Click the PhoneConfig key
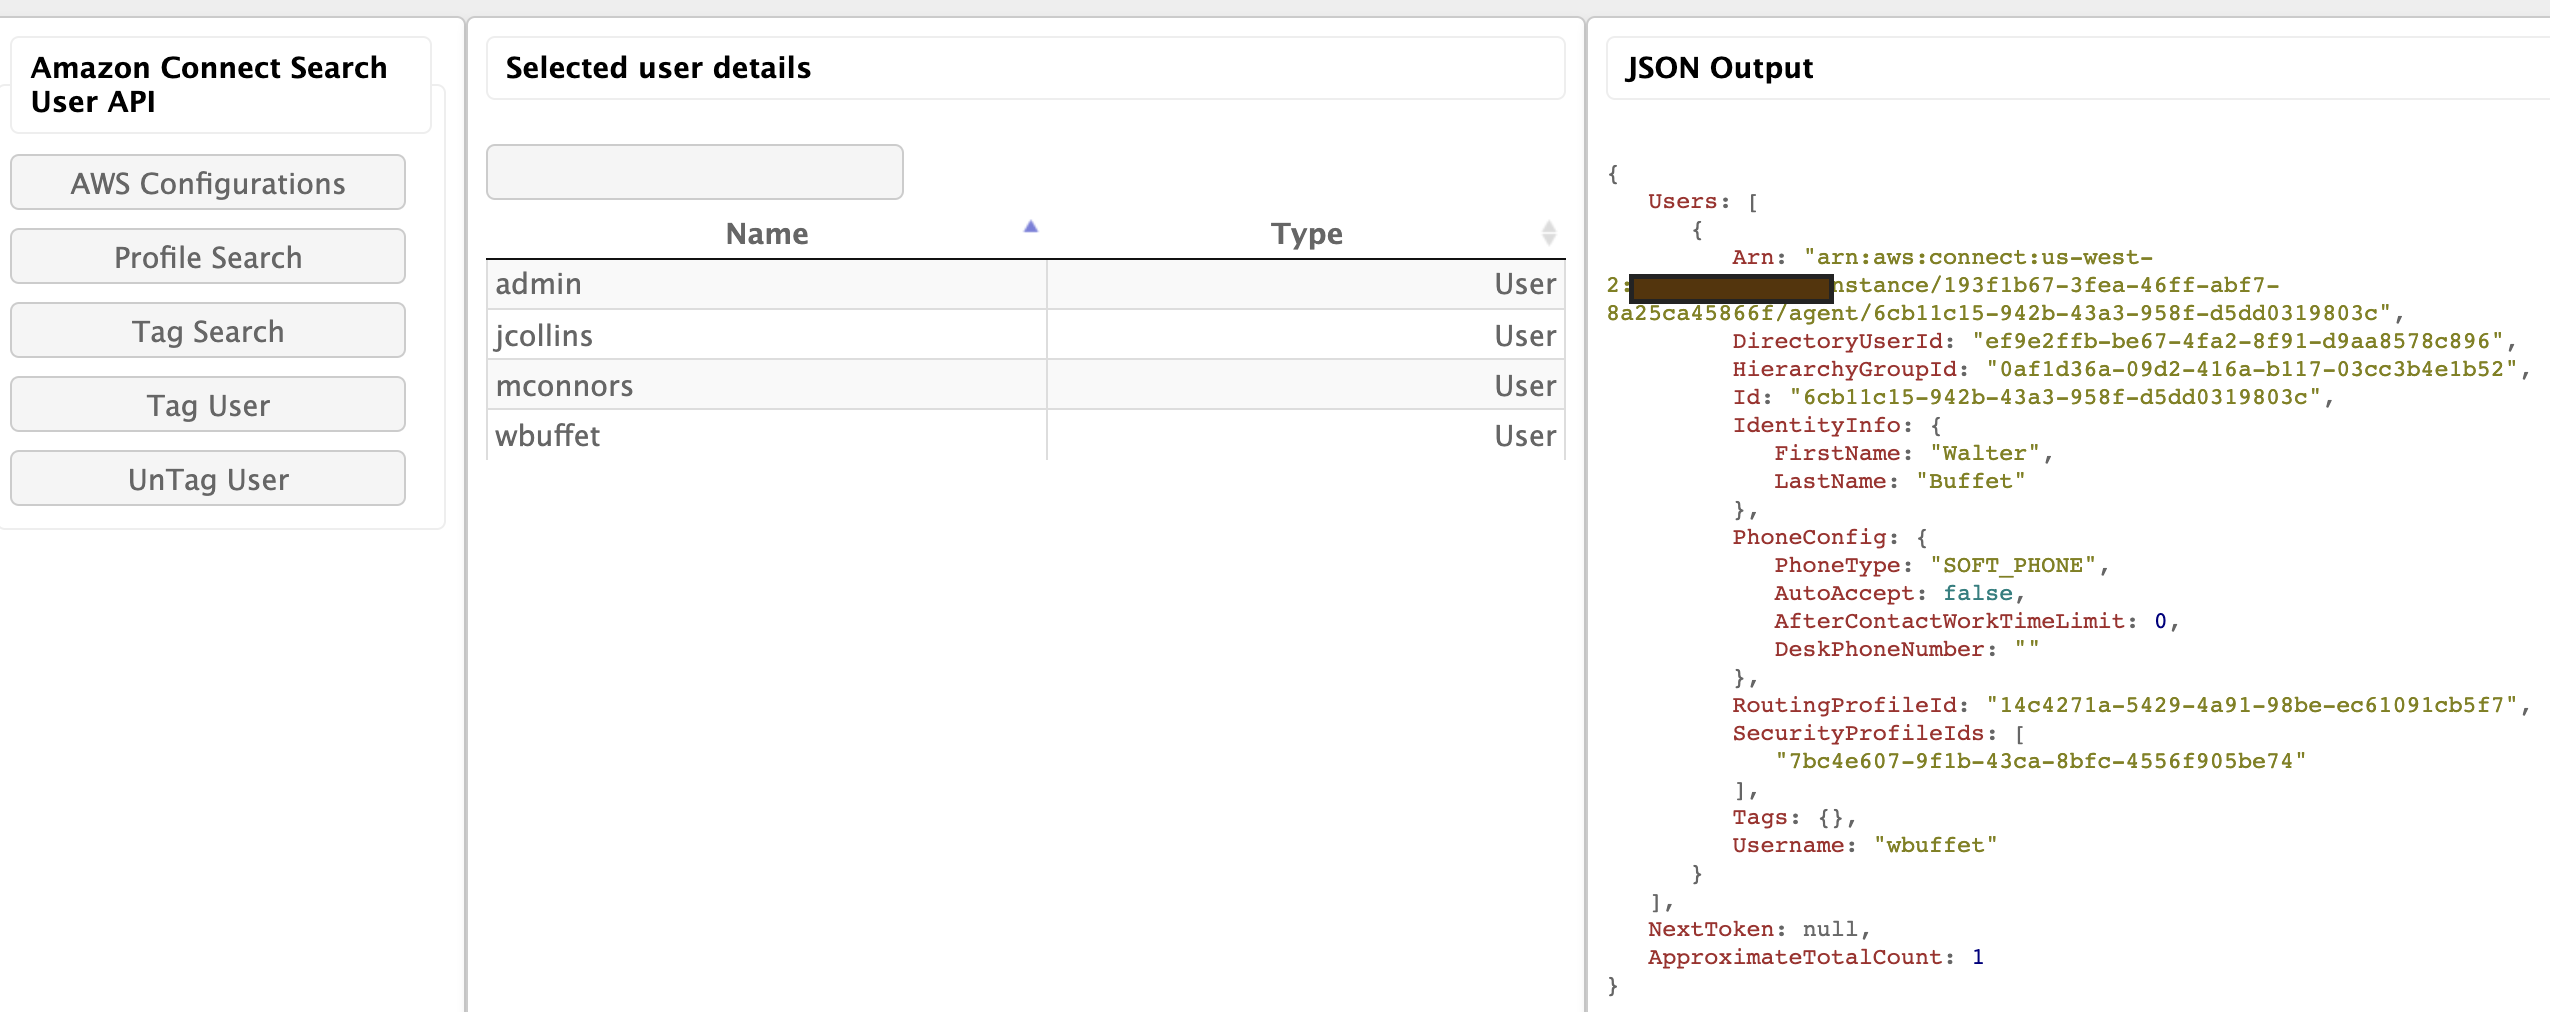This screenshot has width=2550, height=1012. click(1809, 537)
